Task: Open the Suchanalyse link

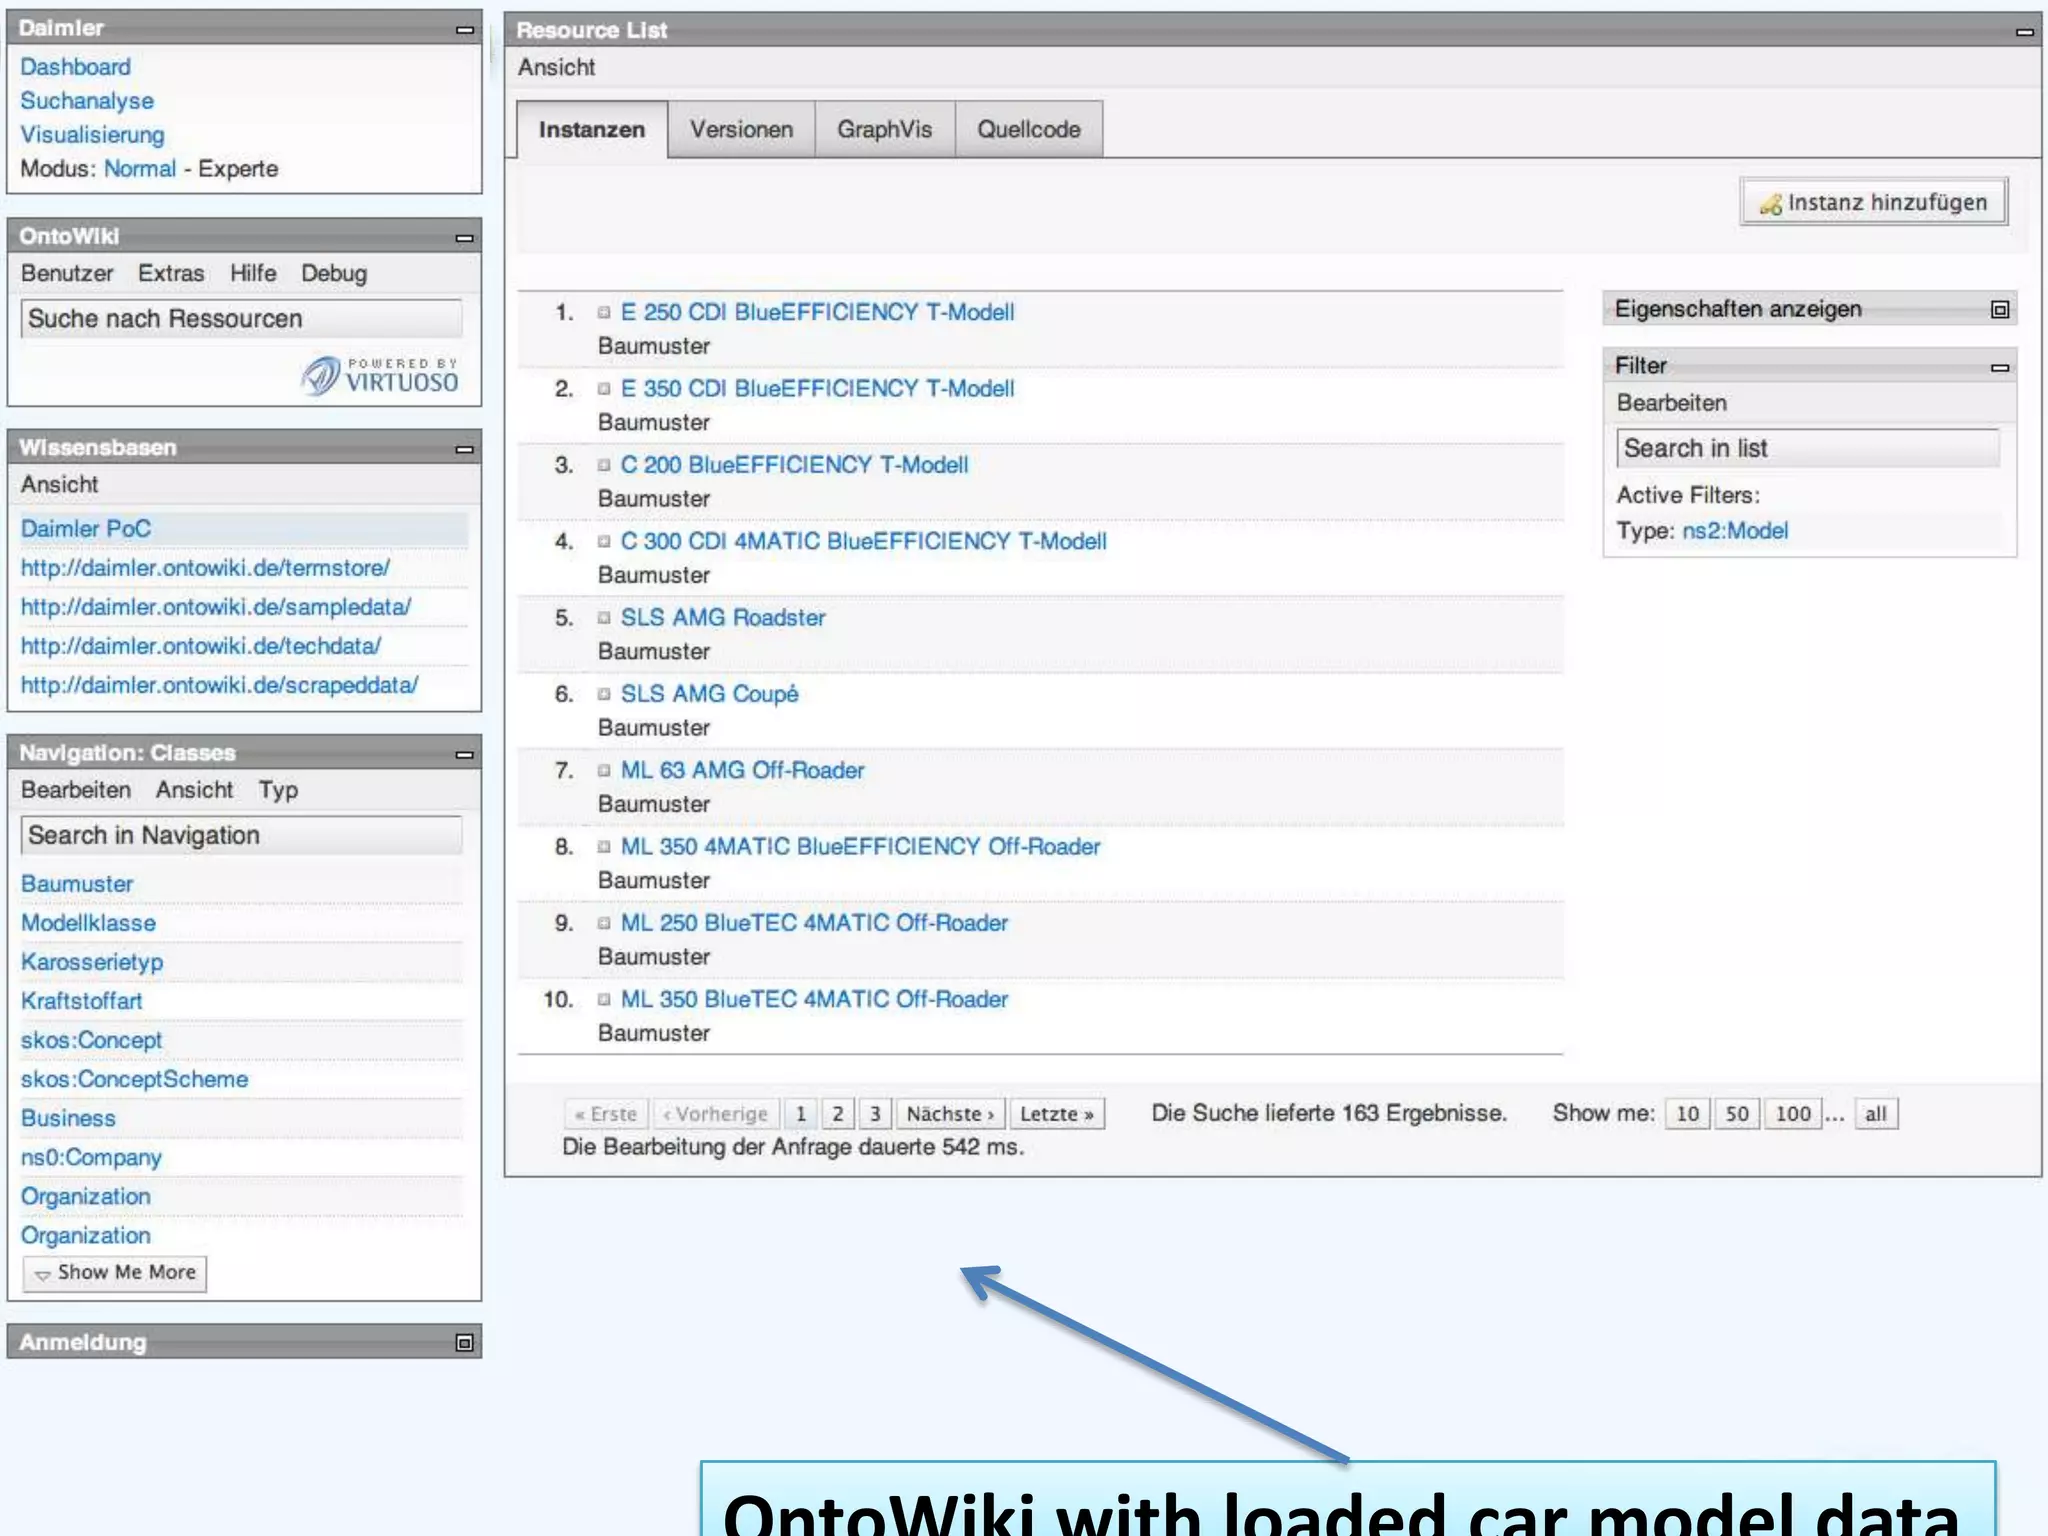Action: 87,101
